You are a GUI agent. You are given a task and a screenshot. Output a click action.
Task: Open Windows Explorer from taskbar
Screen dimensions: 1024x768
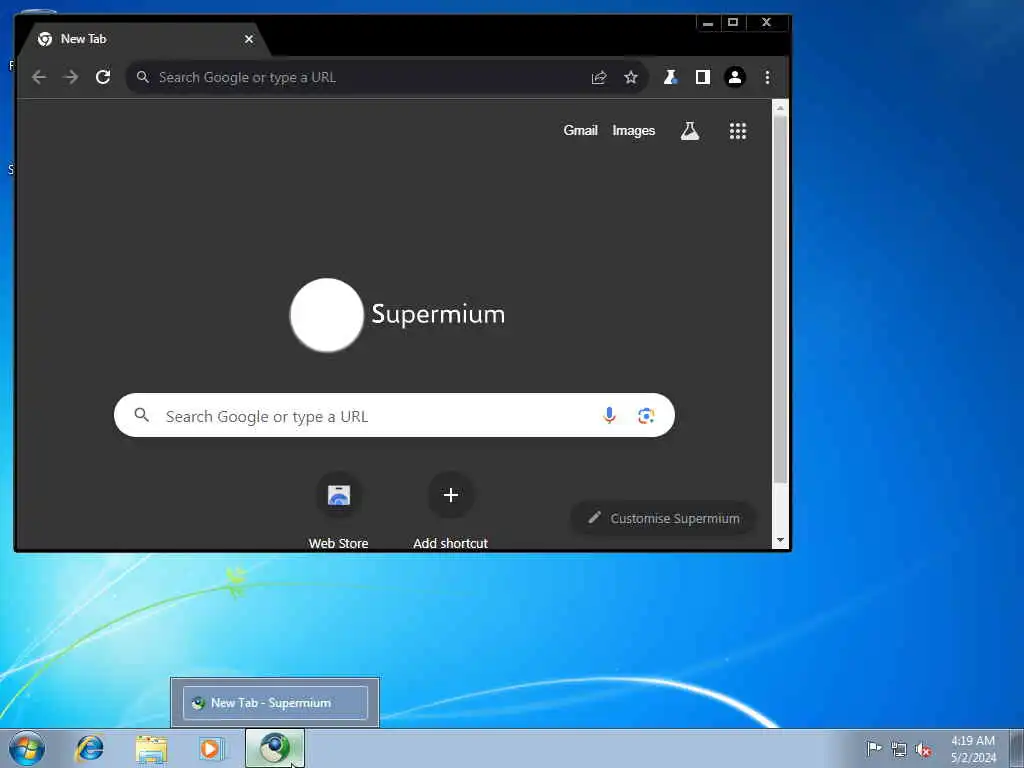[x=151, y=748]
